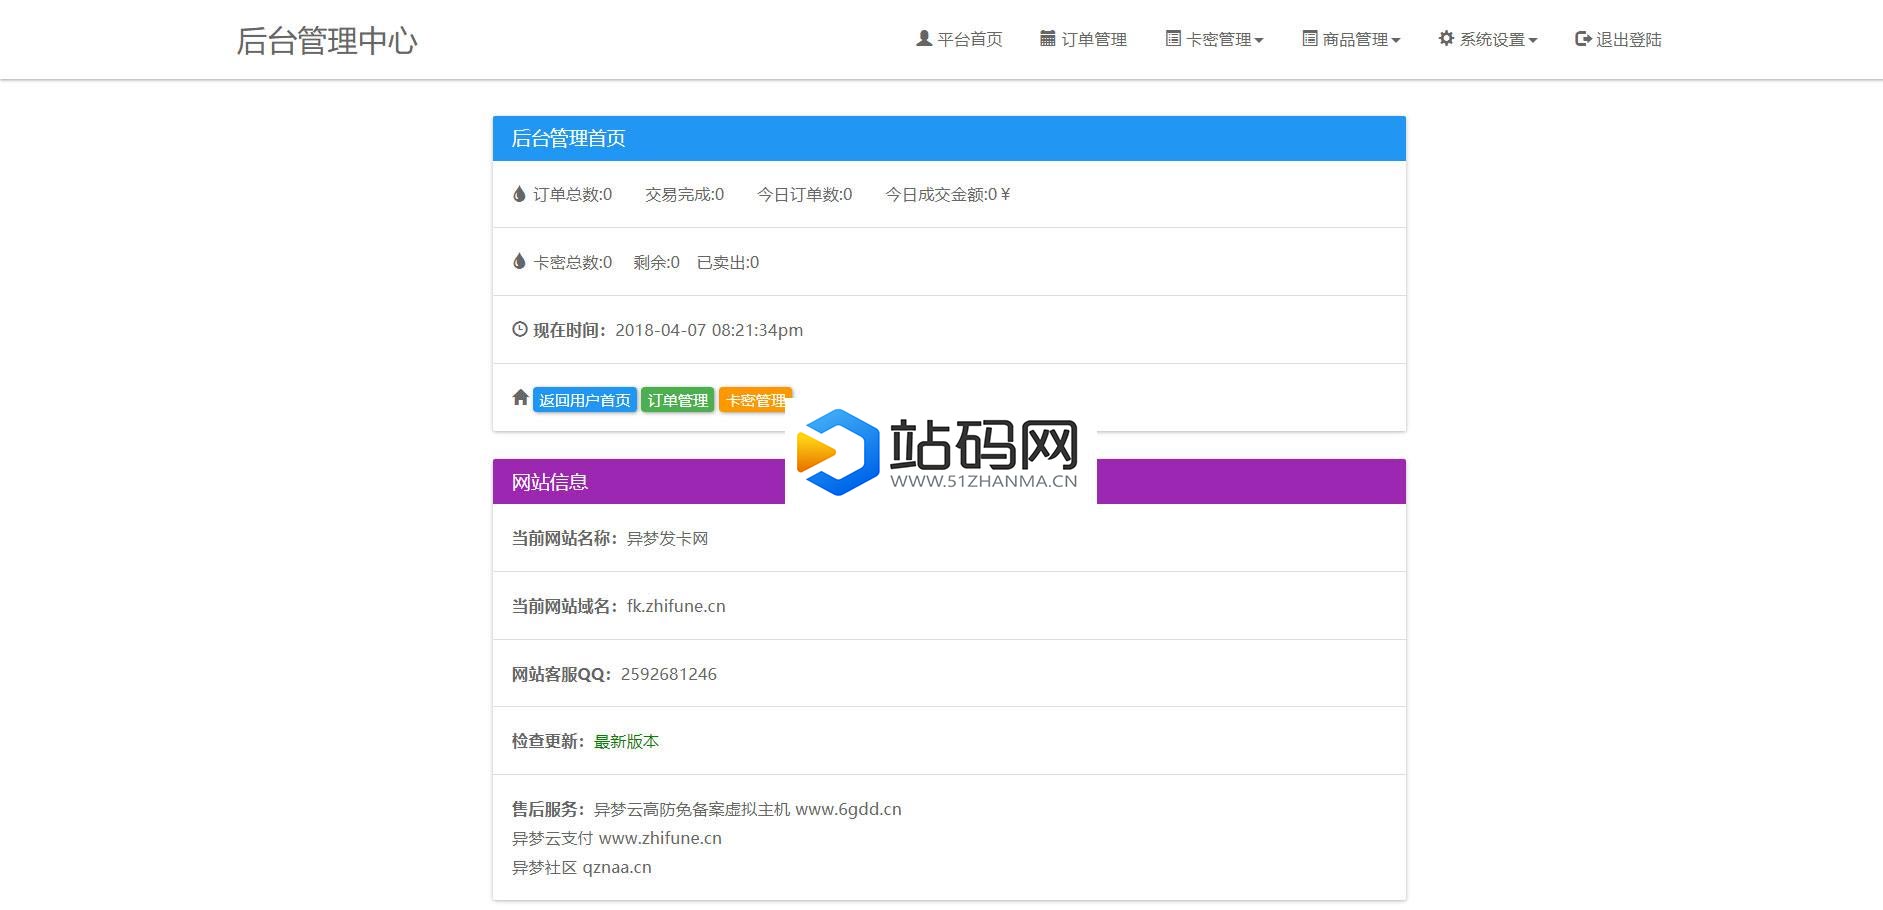Click the 订单总数:0 text
Screen dimensions: 1883x910
pyautogui.click(x=573, y=194)
